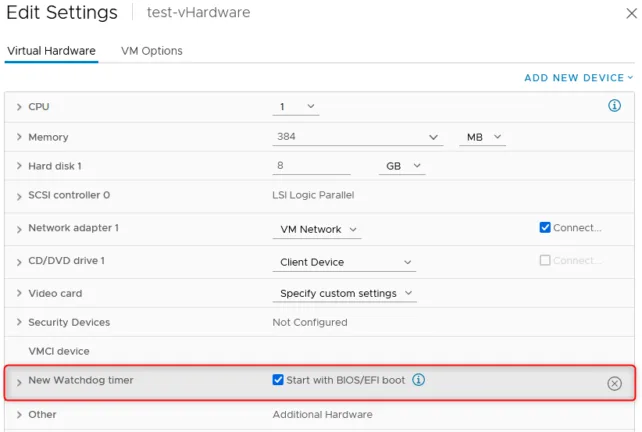Screen dimensions: 642x432
Task: Click the Additional Hardware text
Action: pos(323,414)
